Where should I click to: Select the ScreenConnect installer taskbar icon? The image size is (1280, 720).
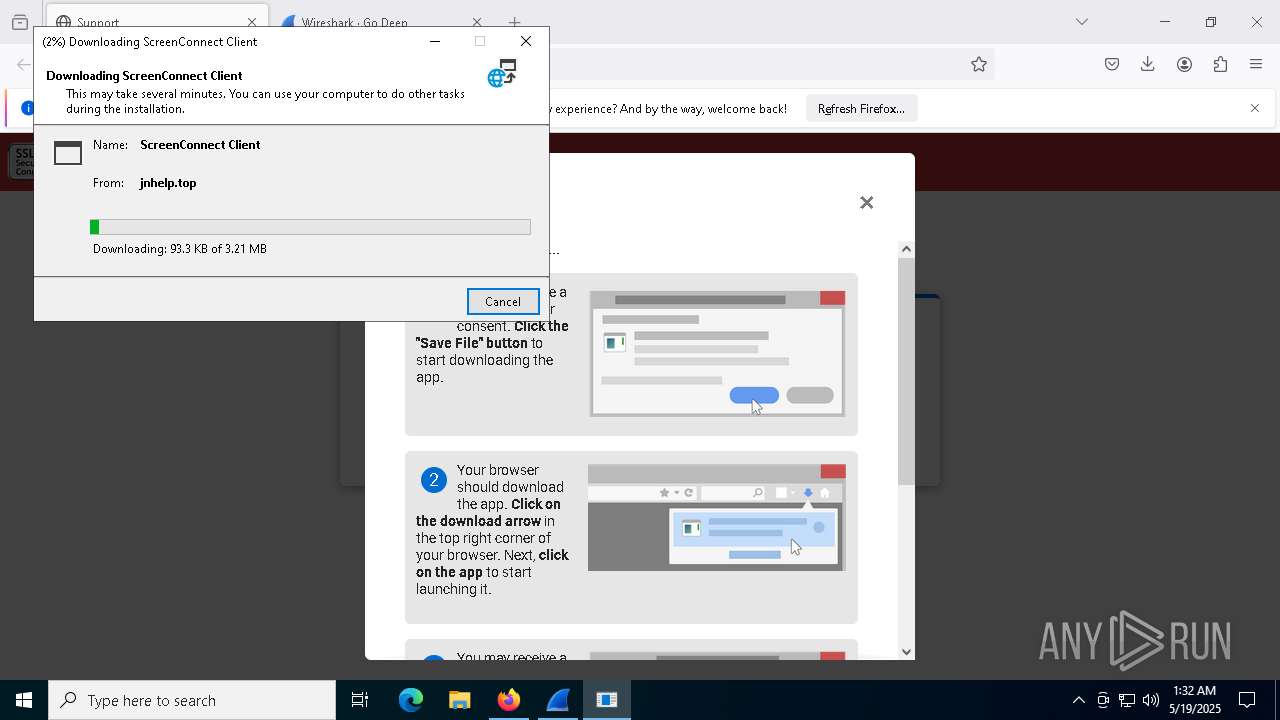606,700
